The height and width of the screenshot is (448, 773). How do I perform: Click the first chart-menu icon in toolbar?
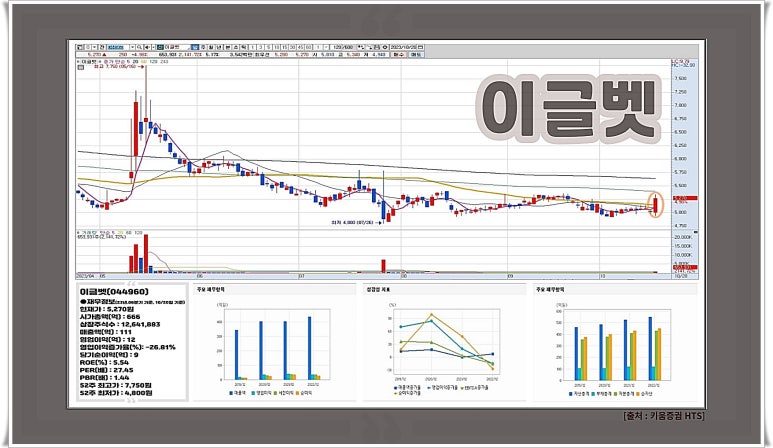(79, 47)
